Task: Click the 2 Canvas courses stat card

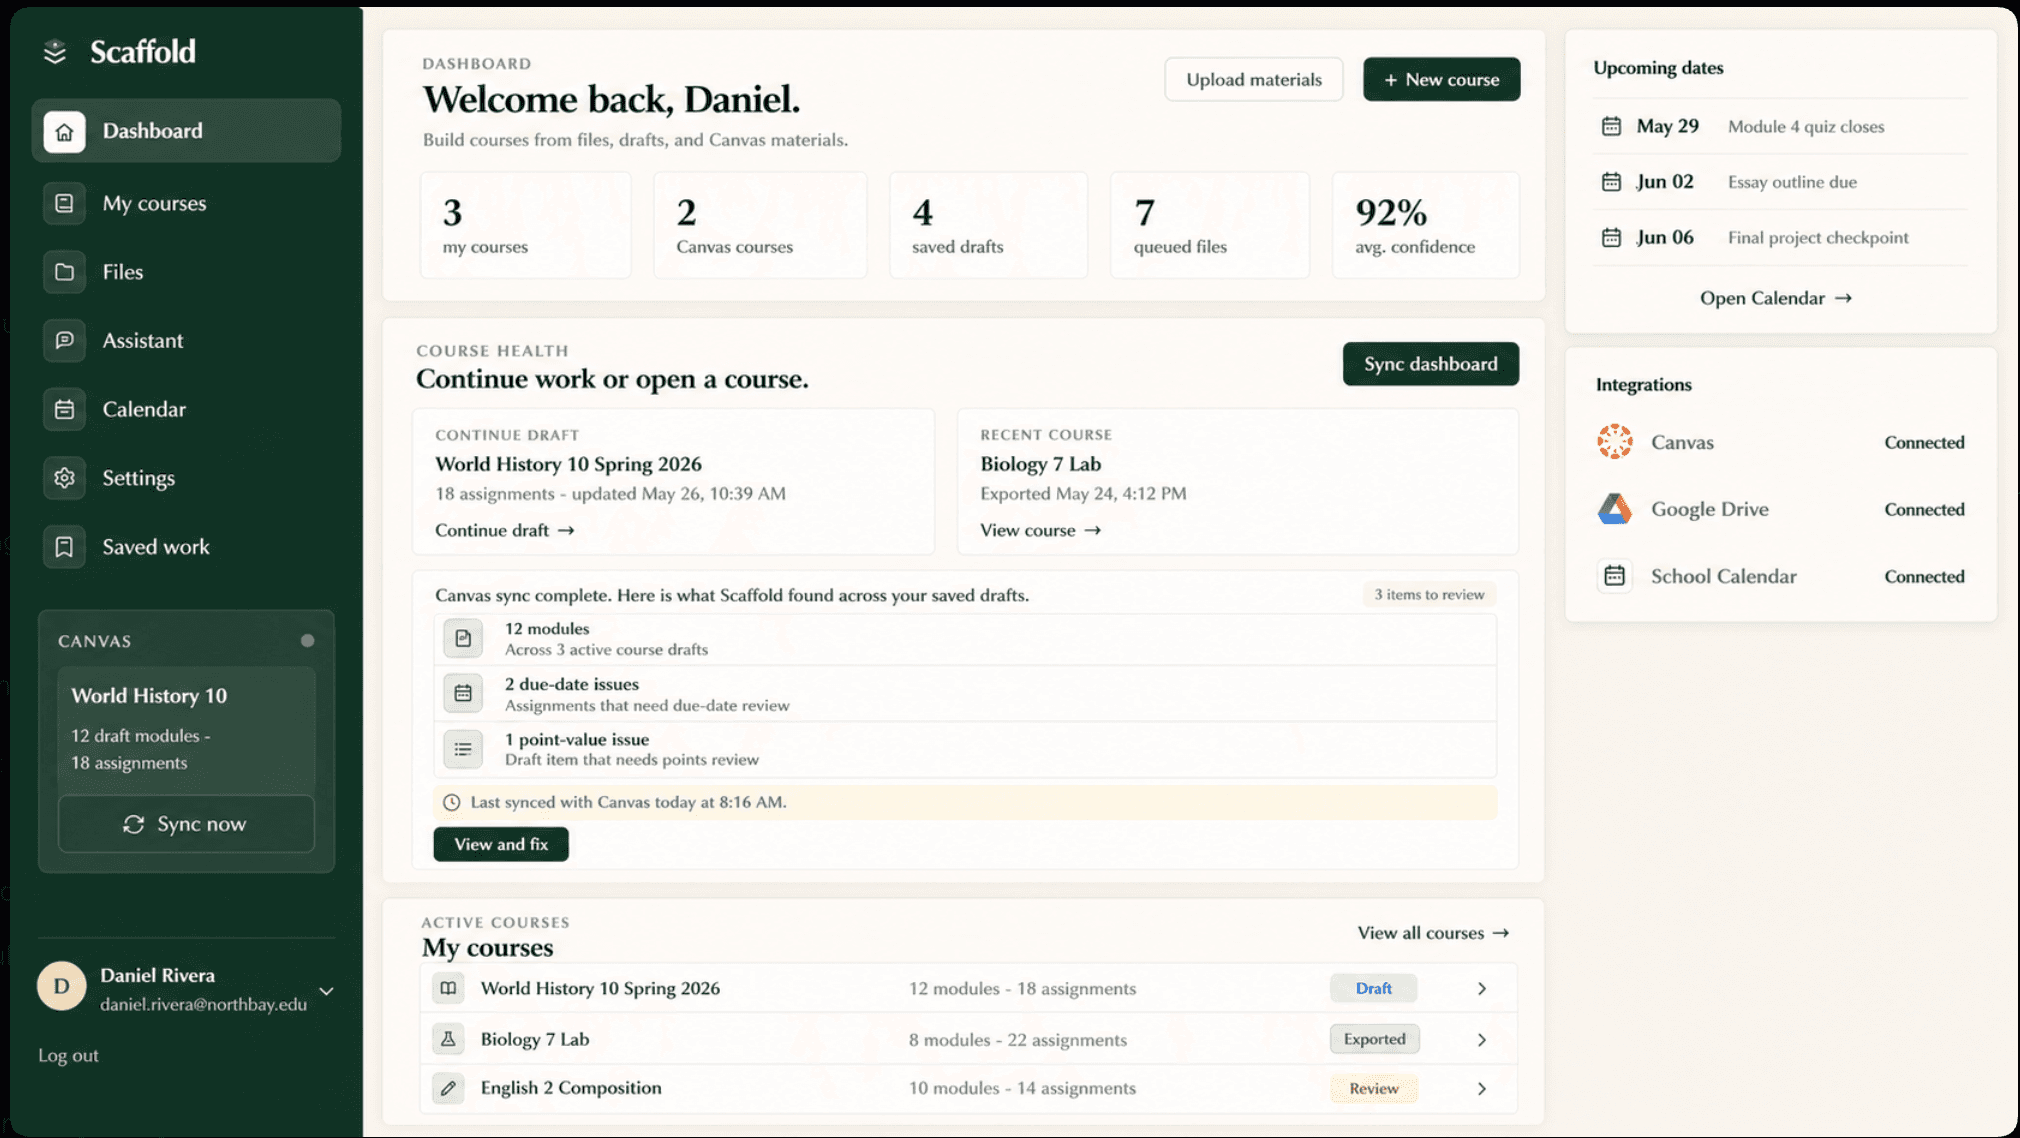Action: point(760,225)
